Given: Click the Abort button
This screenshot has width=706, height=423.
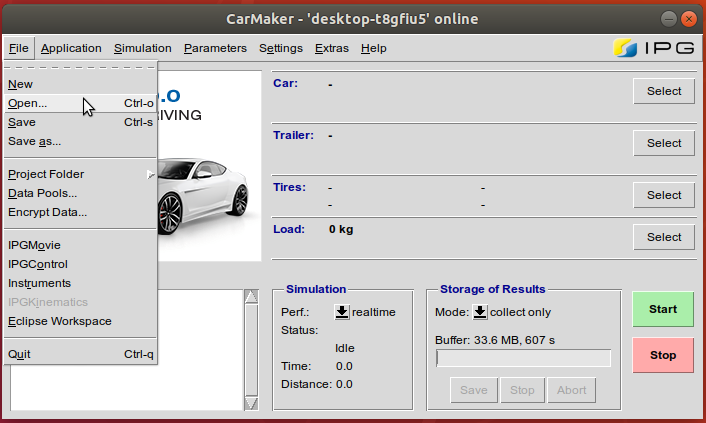Looking at the screenshot, I should click(571, 390).
